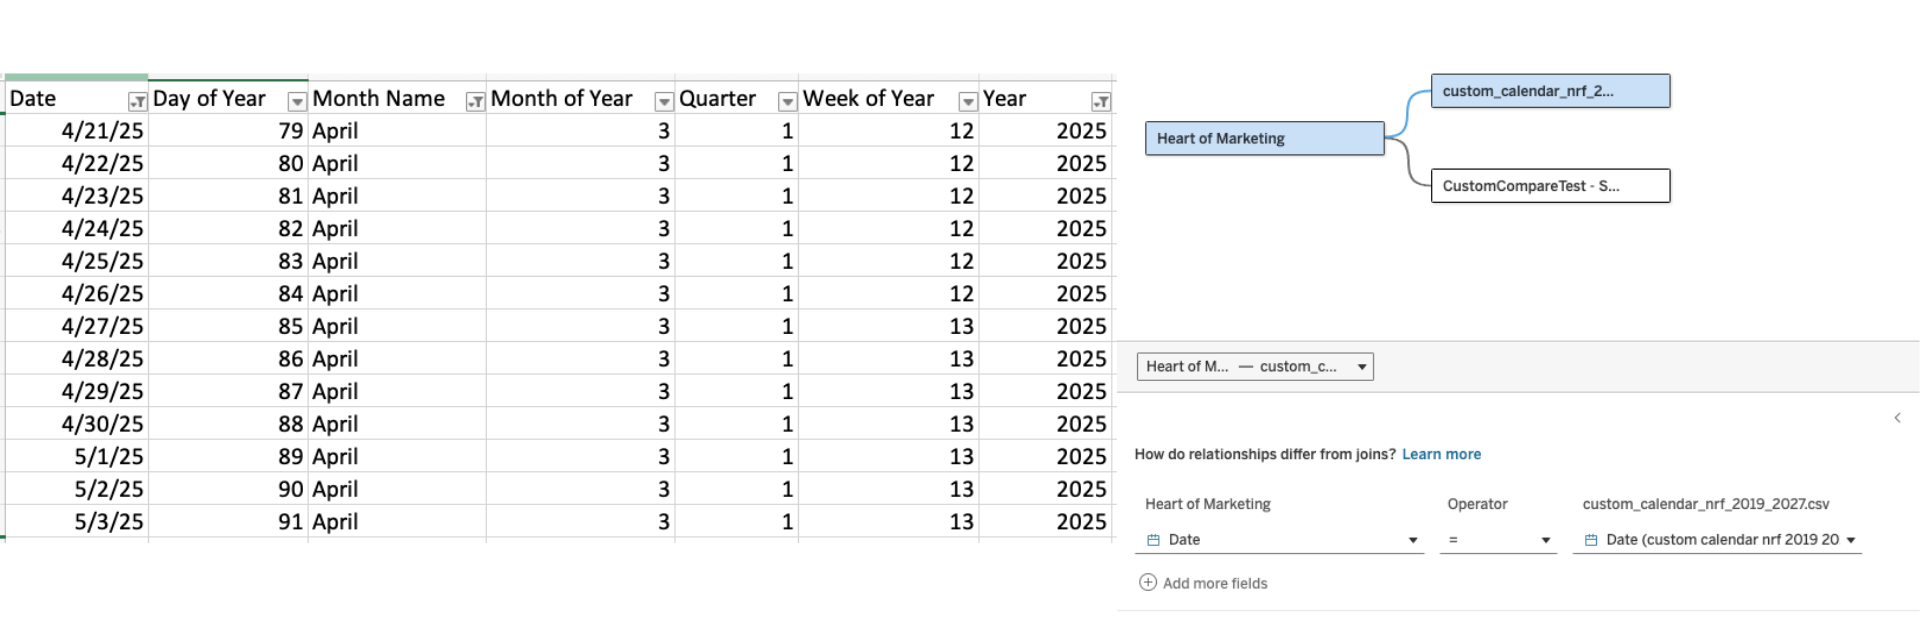Open the Month Name filter button

click(x=475, y=101)
